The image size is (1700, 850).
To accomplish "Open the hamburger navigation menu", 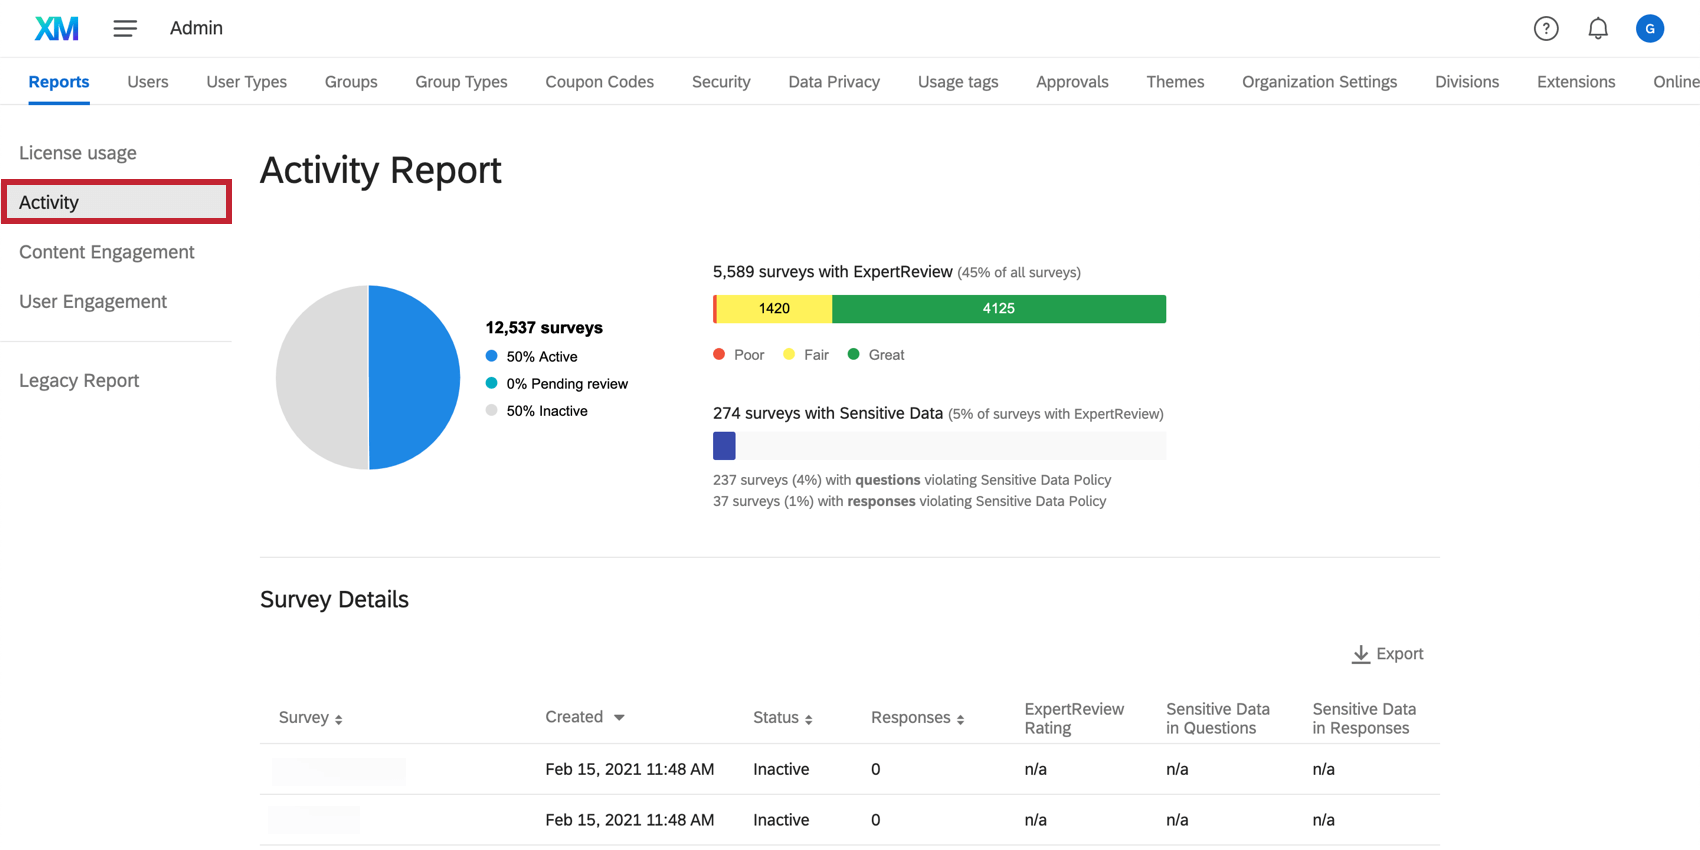I will tap(125, 29).
